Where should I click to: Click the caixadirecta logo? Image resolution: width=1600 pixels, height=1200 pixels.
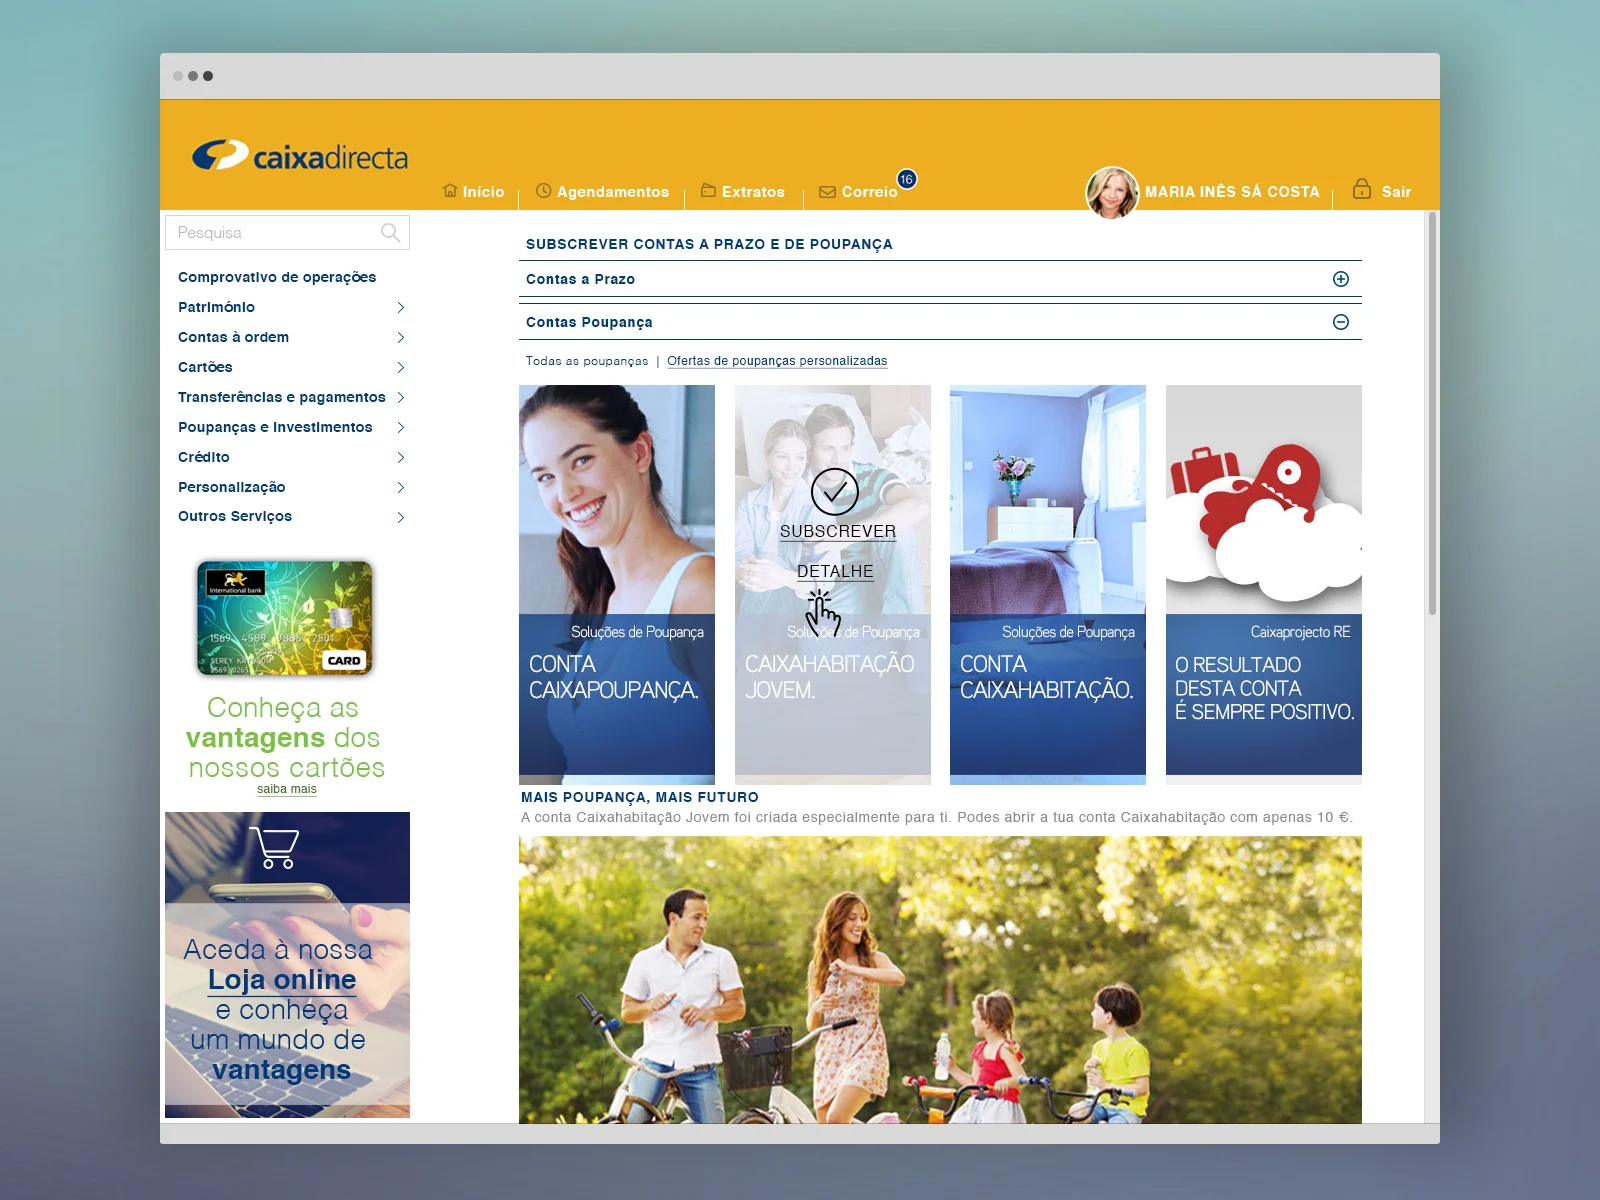[300, 156]
